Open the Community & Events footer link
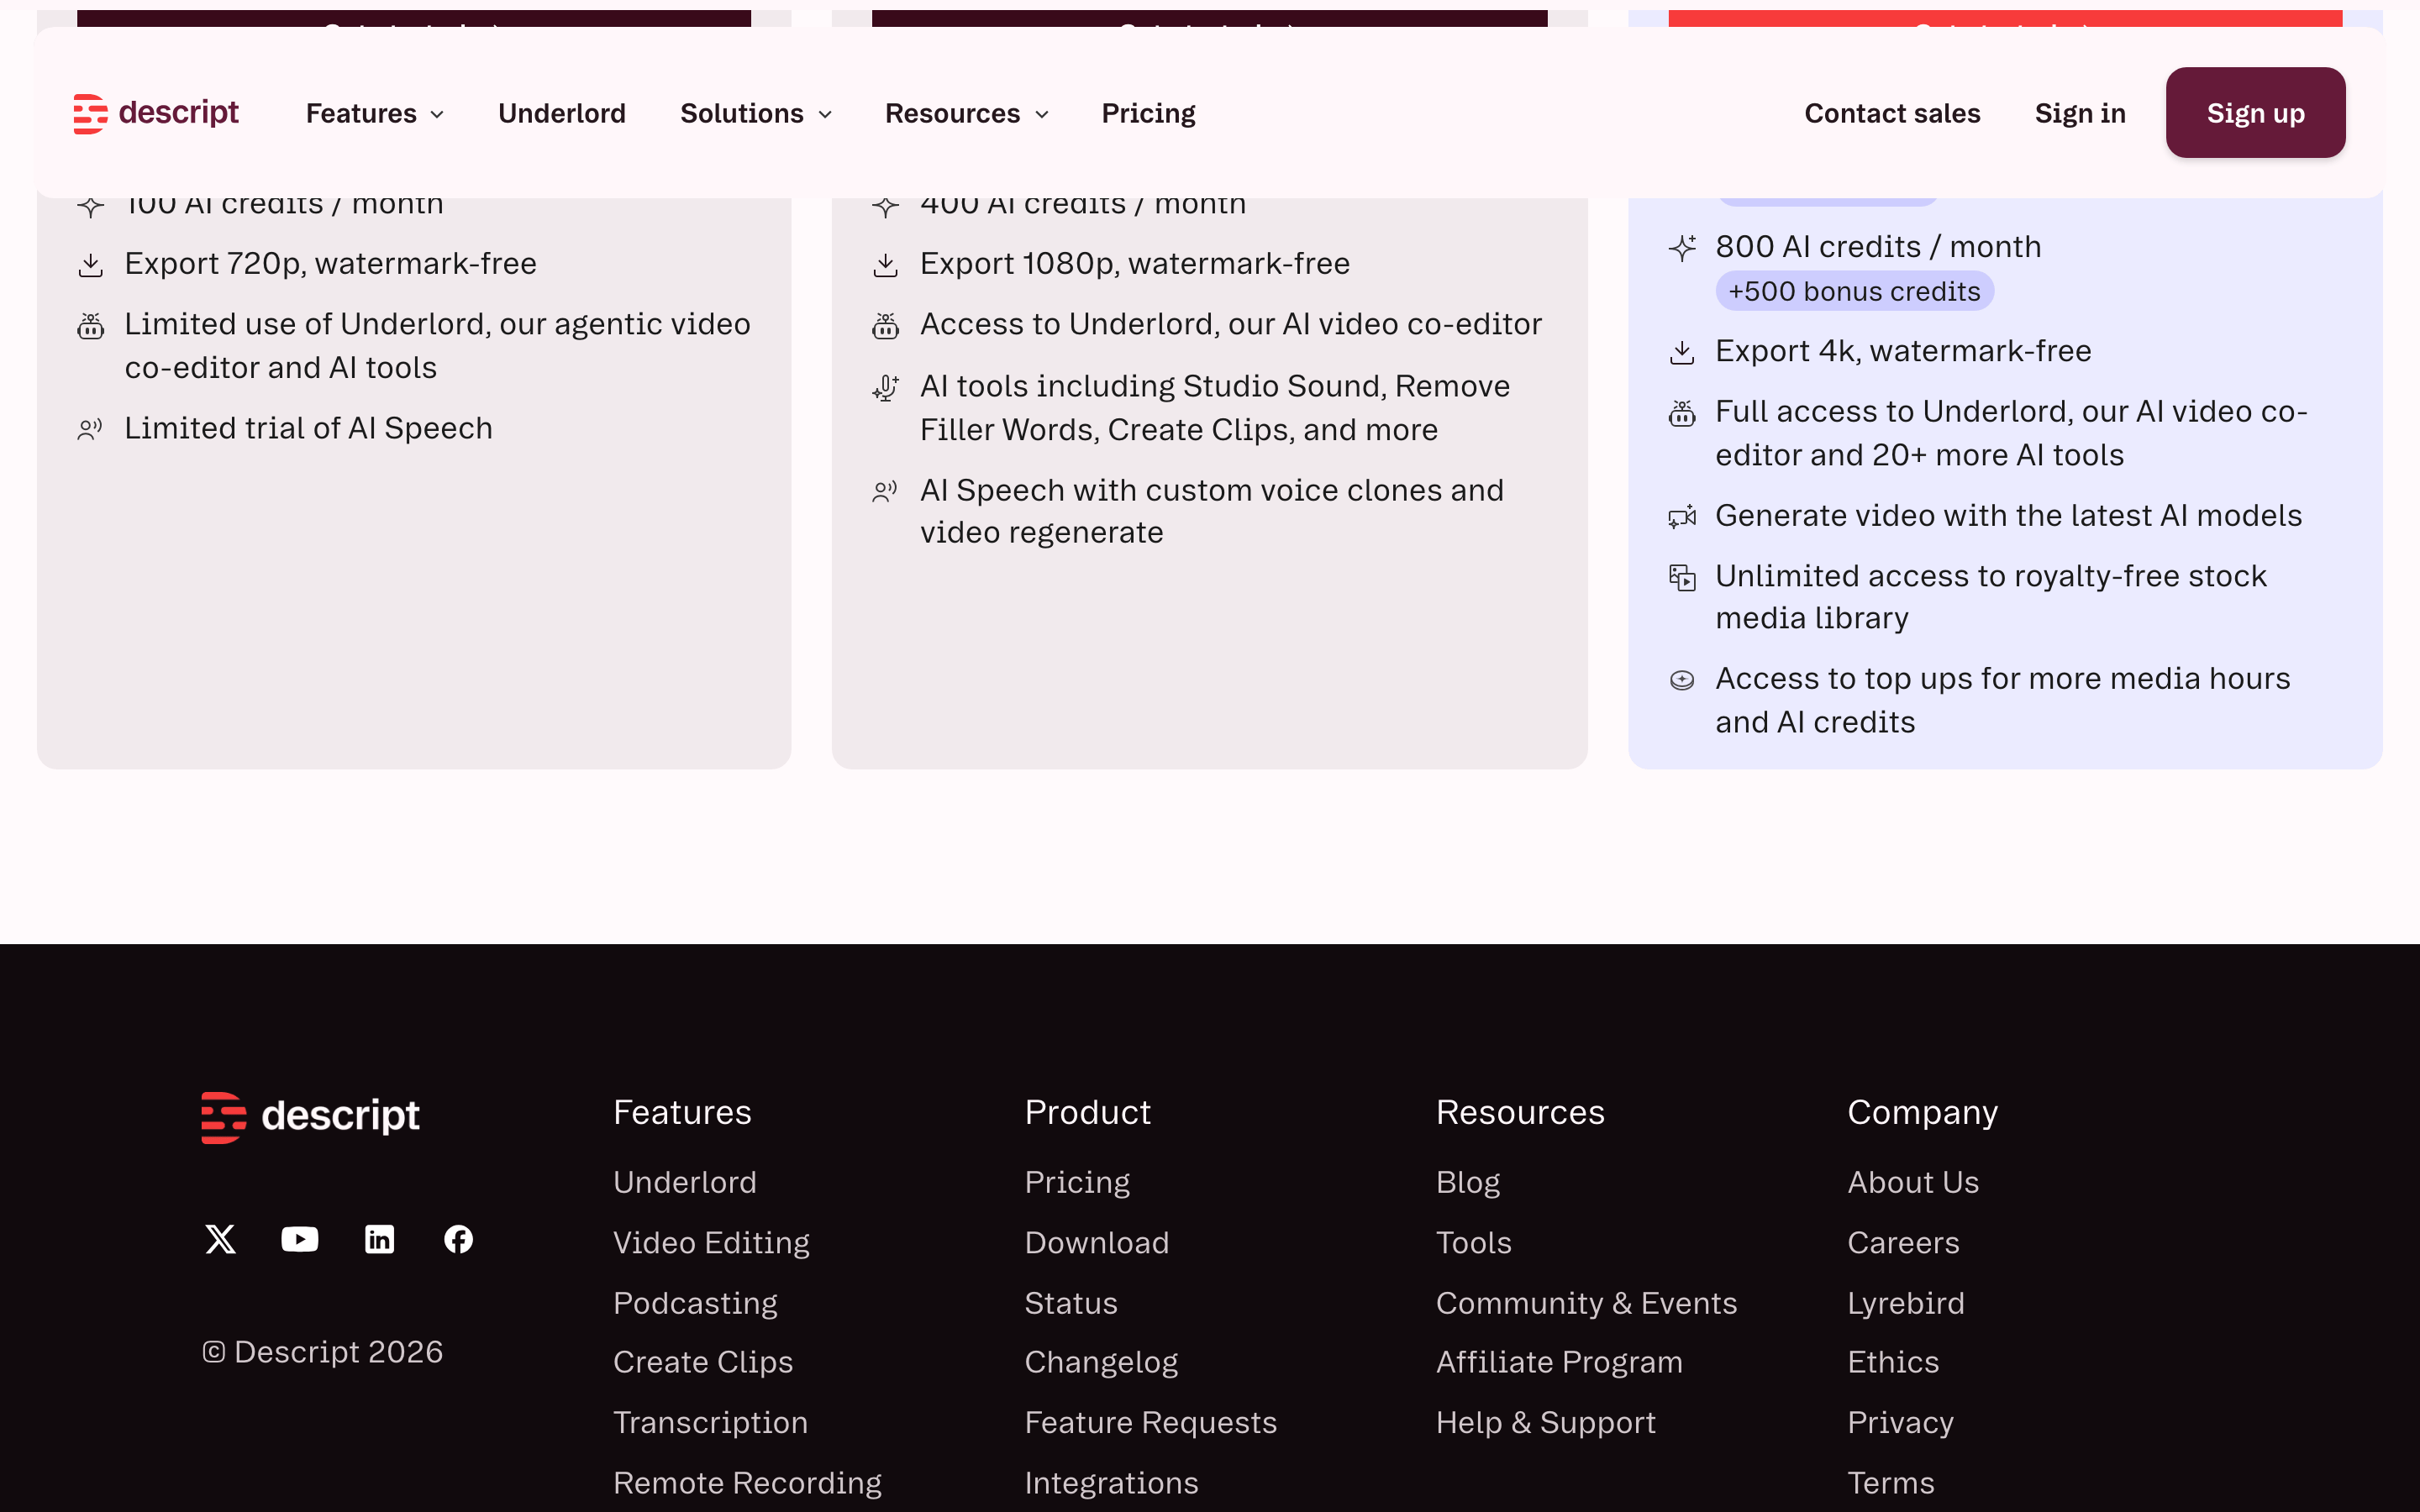The image size is (2420, 1512). 1586,1303
